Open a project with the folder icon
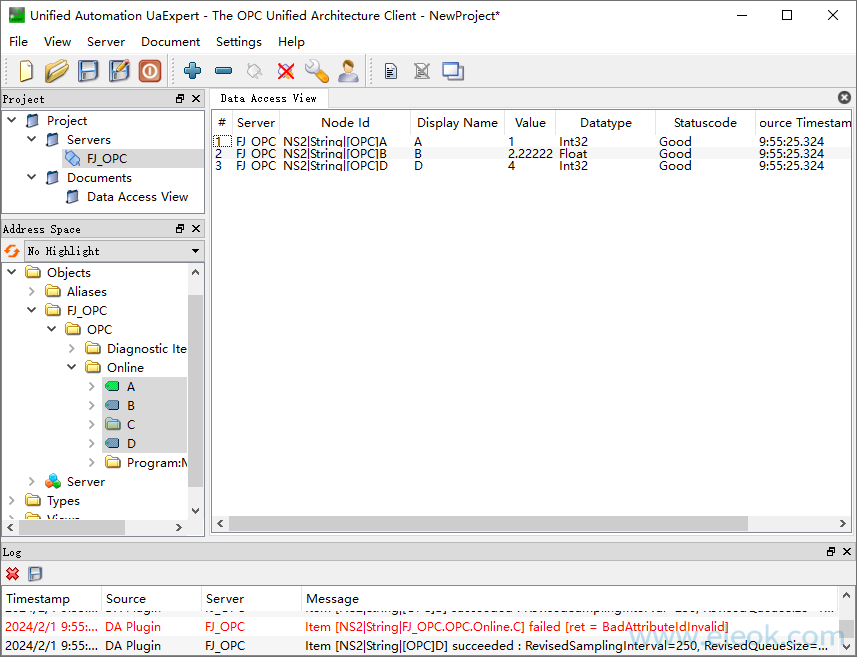 pyautogui.click(x=56, y=71)
